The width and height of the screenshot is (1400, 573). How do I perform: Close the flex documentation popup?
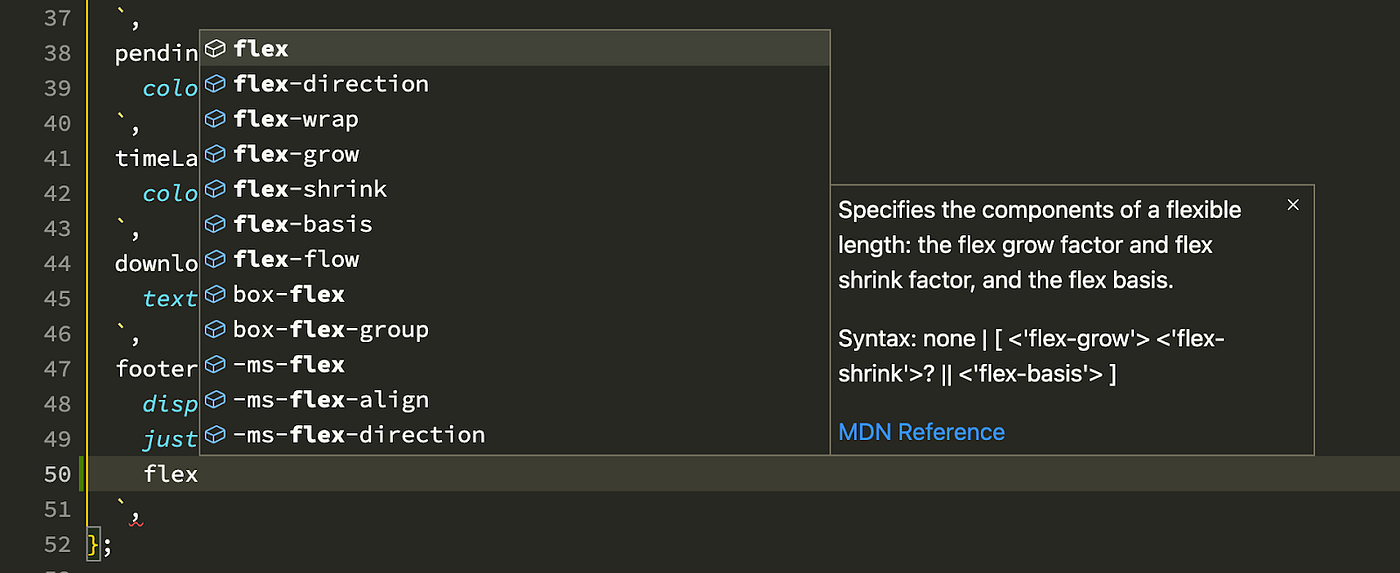[1293, 205]
